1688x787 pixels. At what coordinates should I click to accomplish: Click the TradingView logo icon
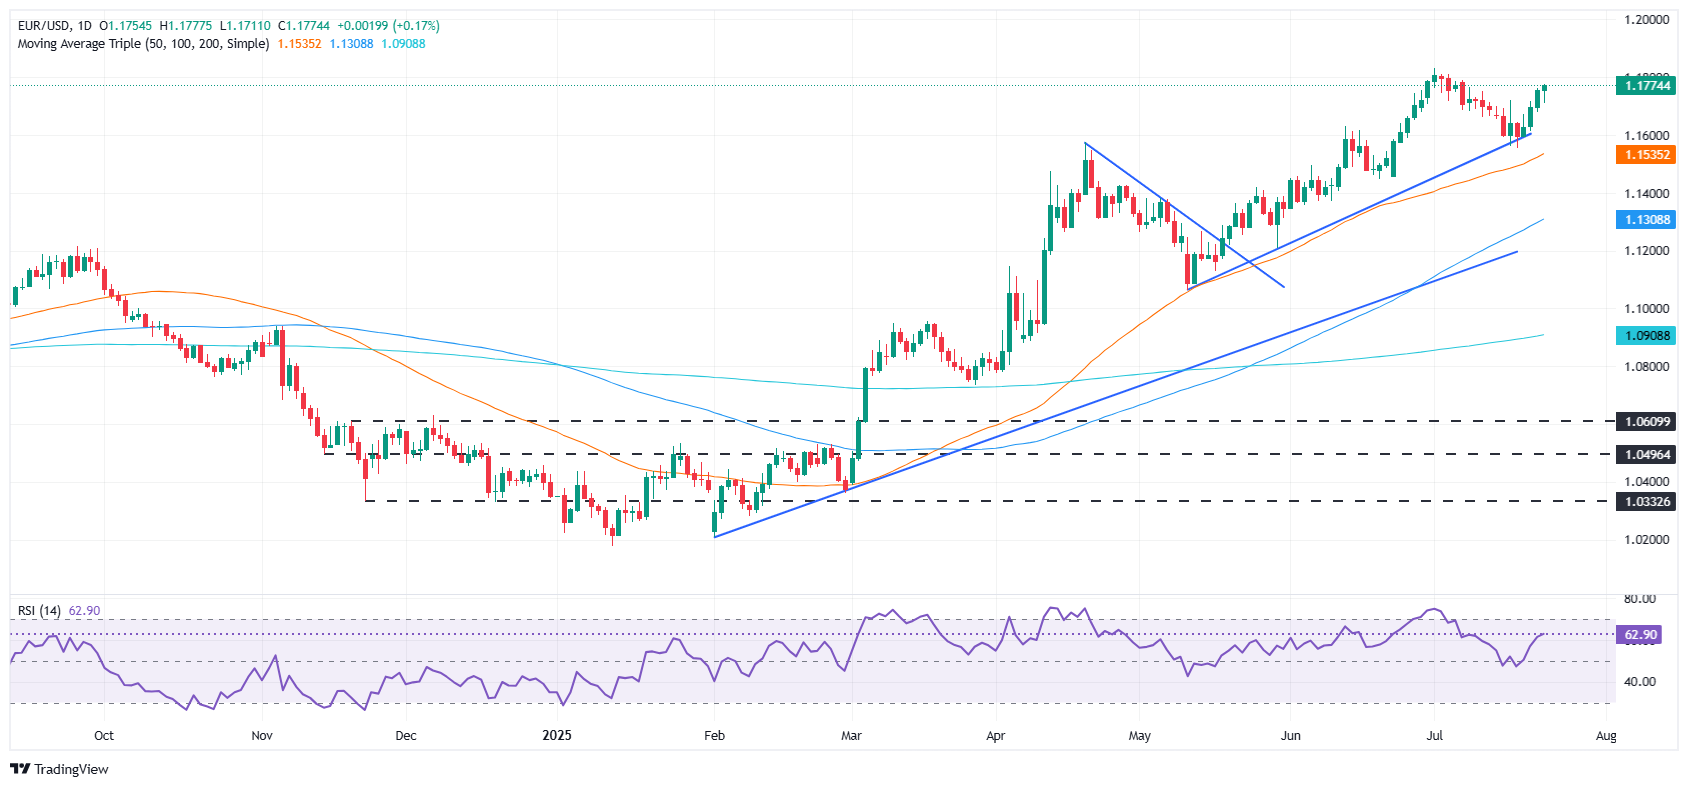click(19, 769)
